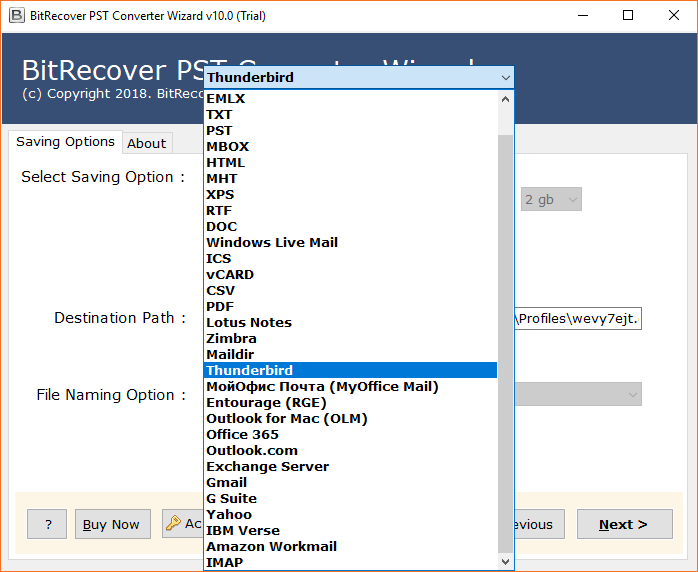Click the list scrollbar up arrow
The width and height of the screenshot is (698, 572).
[505, 99]
